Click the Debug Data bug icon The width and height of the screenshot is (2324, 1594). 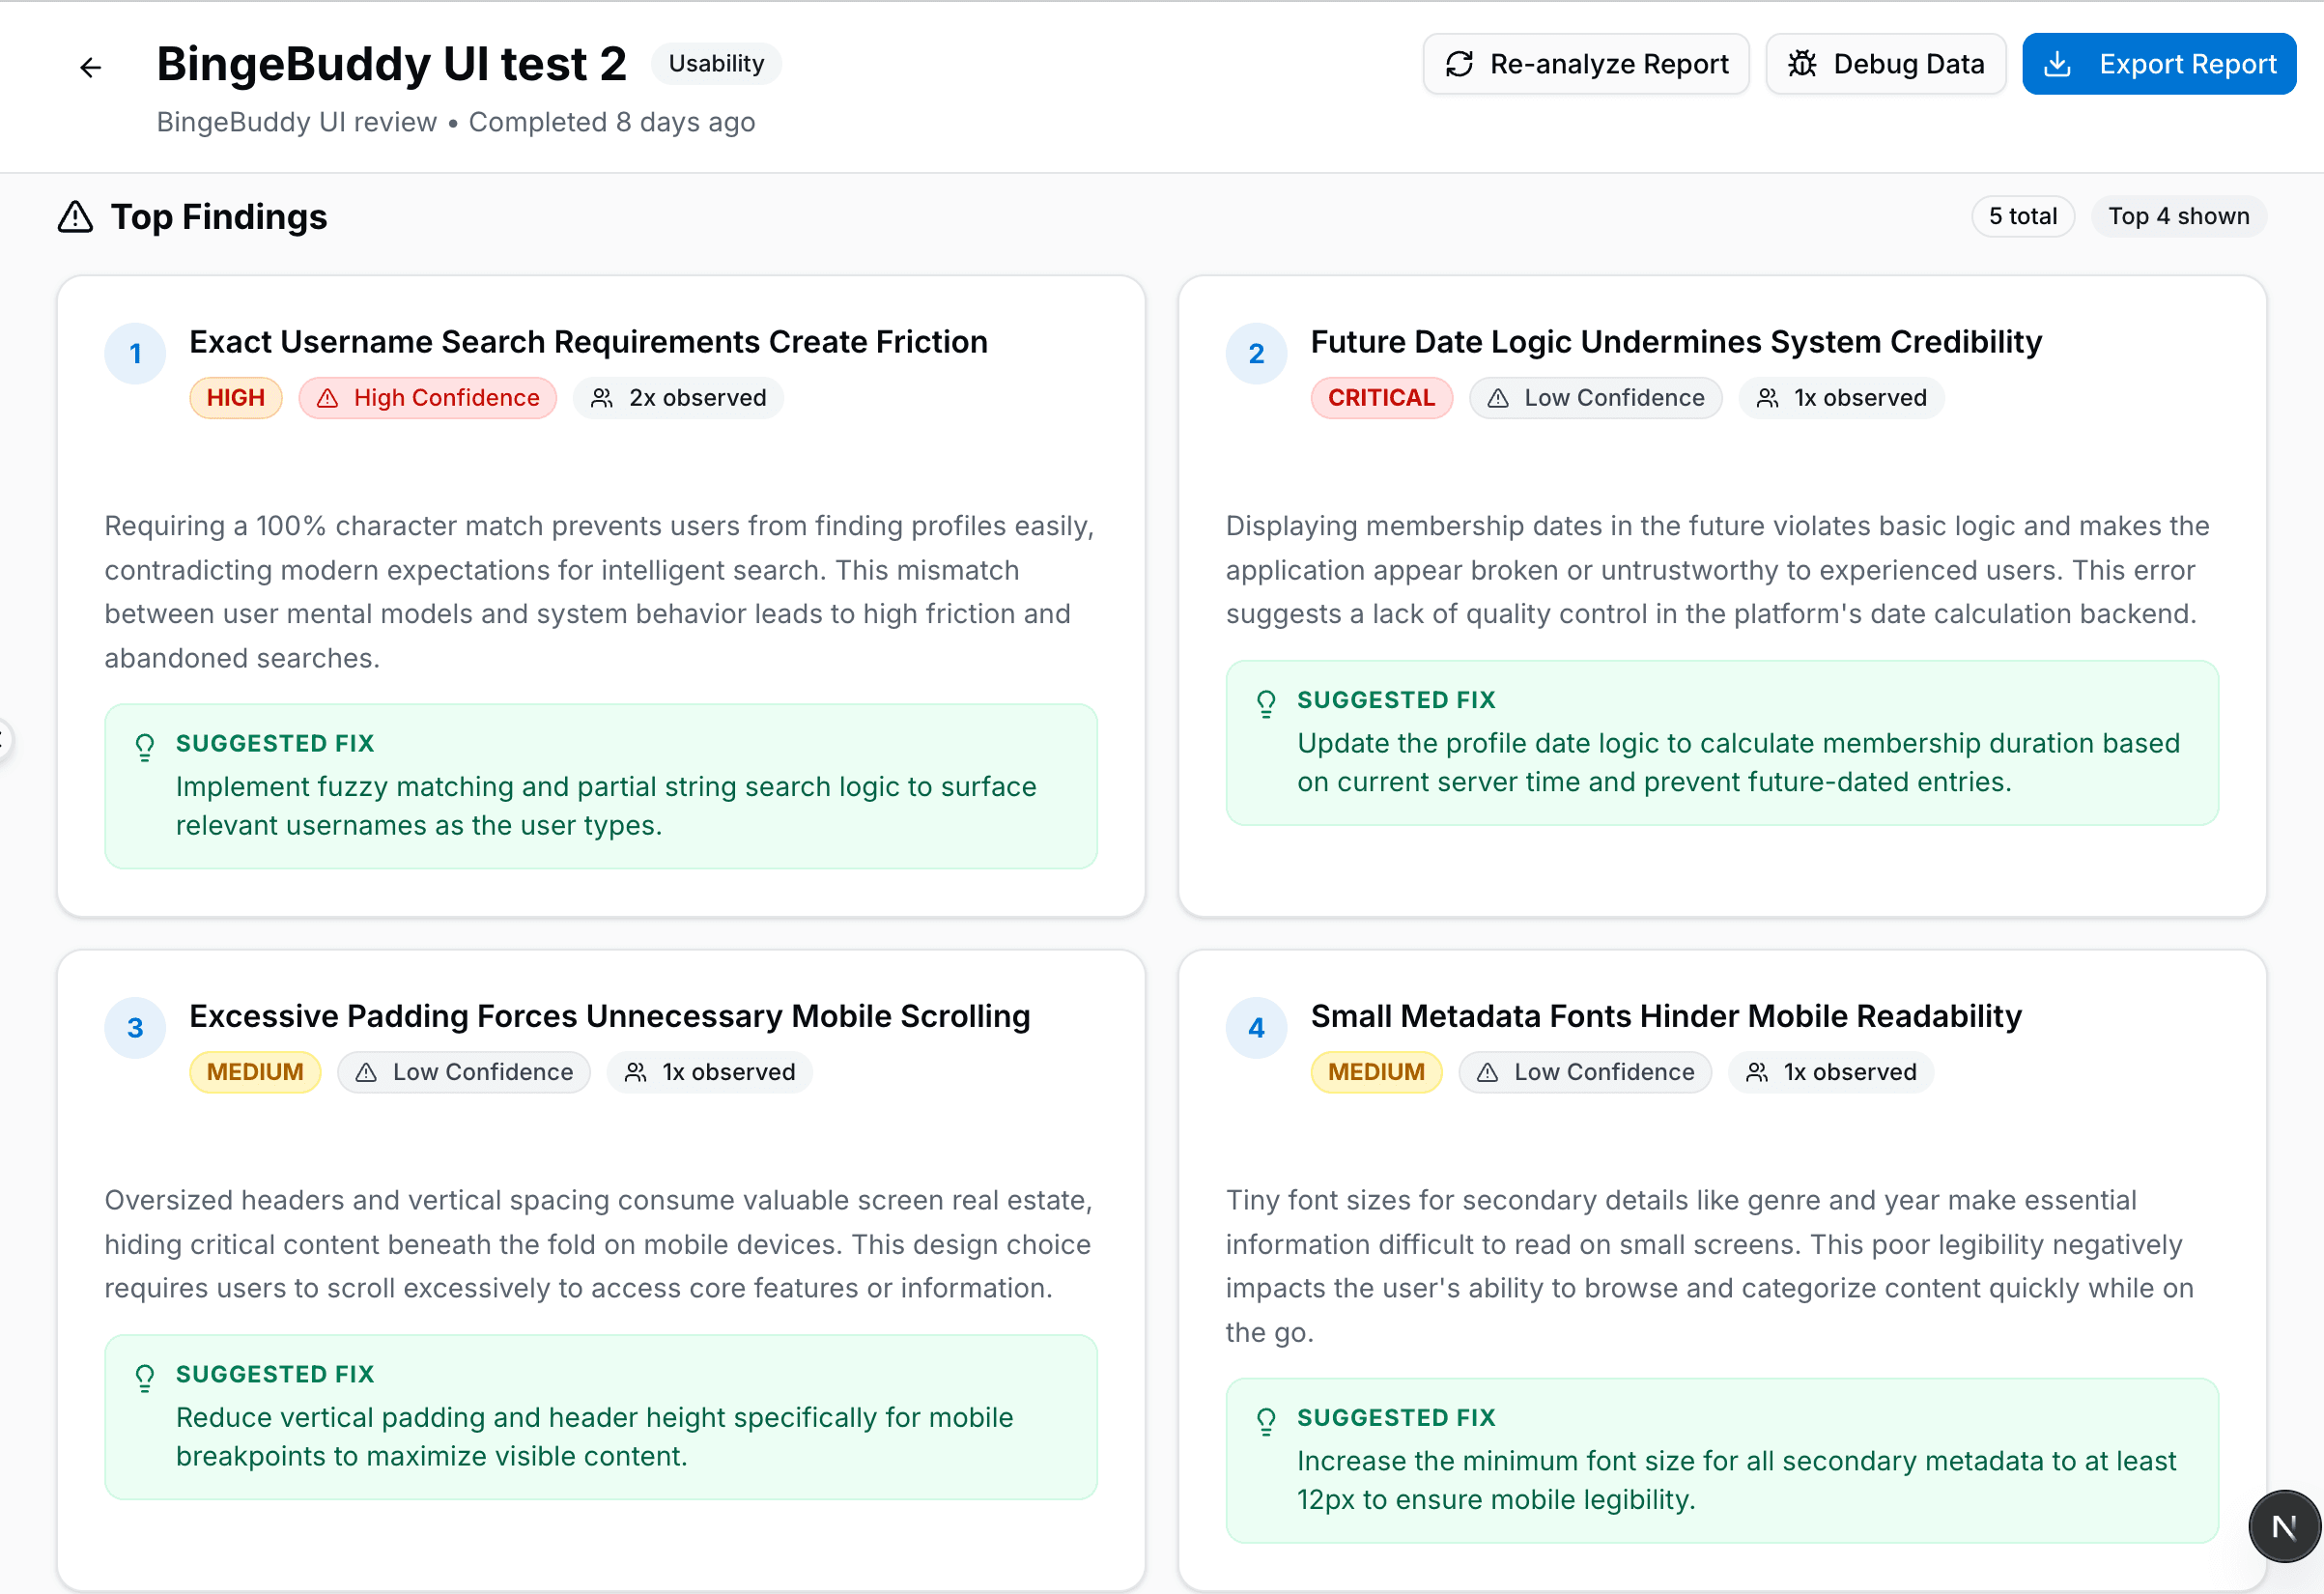click(1802, 64)
